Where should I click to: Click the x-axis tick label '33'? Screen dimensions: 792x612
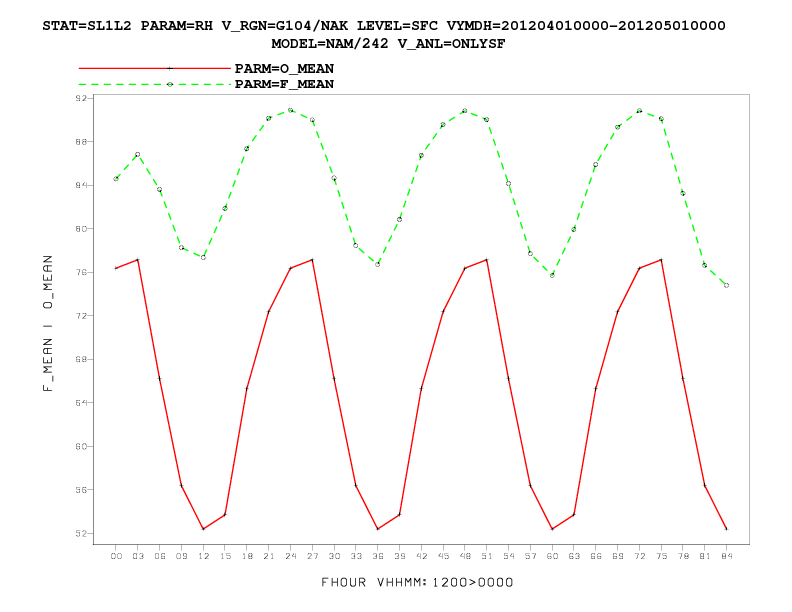click(356, 556)
